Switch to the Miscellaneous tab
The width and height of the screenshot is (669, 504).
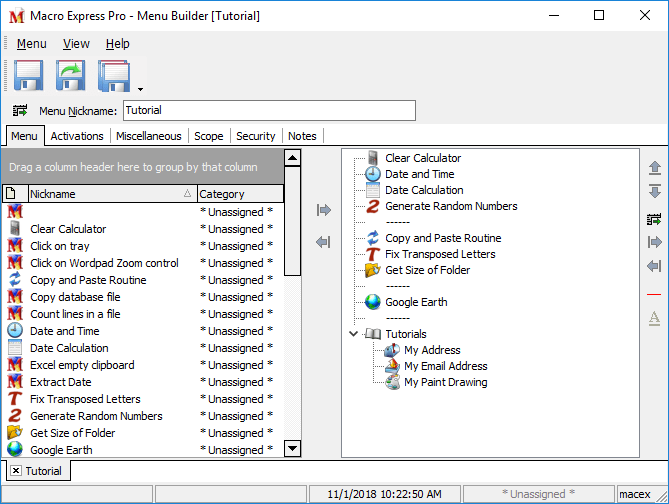(148, 136)
